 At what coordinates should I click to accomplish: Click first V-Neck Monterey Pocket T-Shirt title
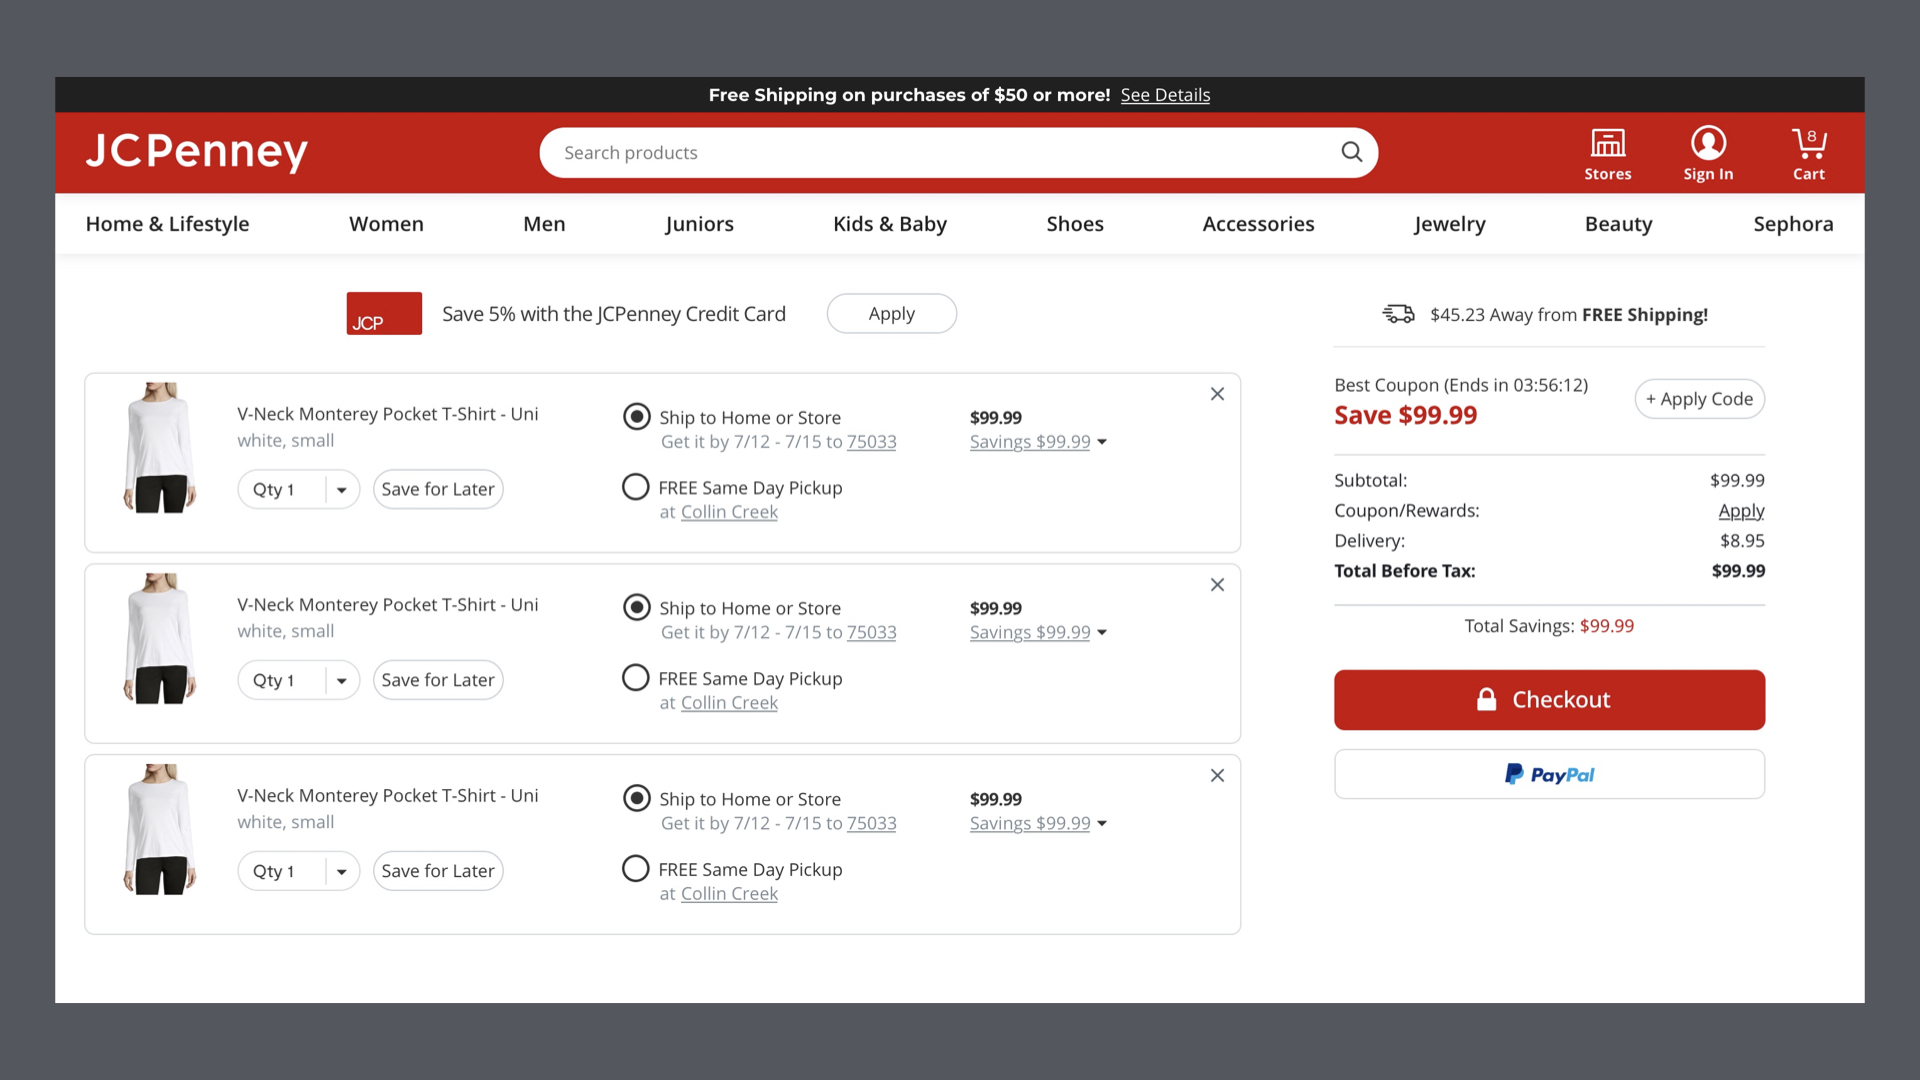tap(388, 414)
